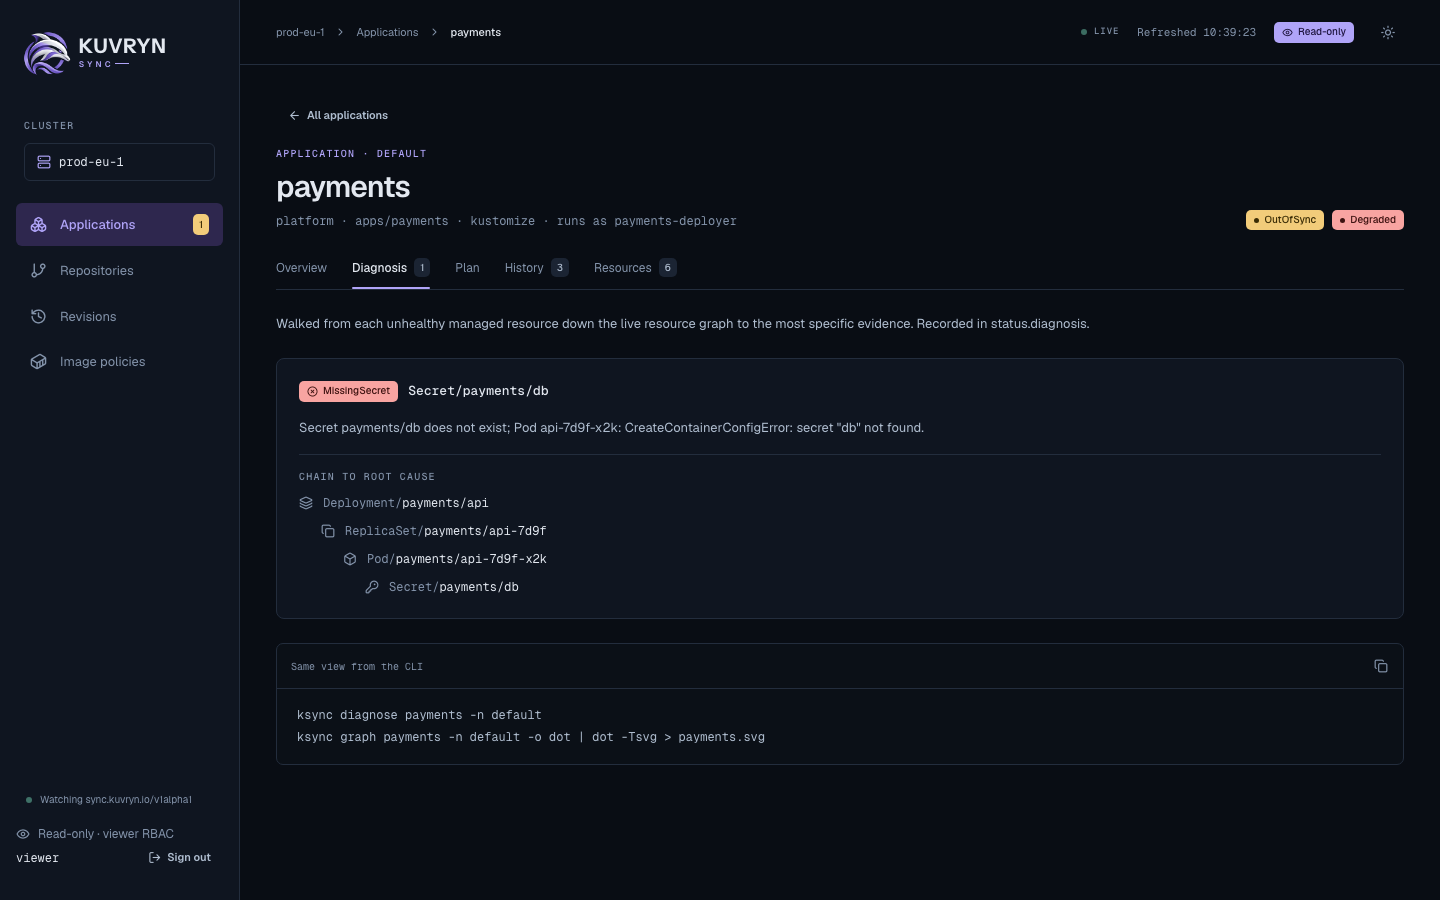Click the eye icon next to Read-only viewer RBAC
This screenshot has width=1440, height=900.
23,834
